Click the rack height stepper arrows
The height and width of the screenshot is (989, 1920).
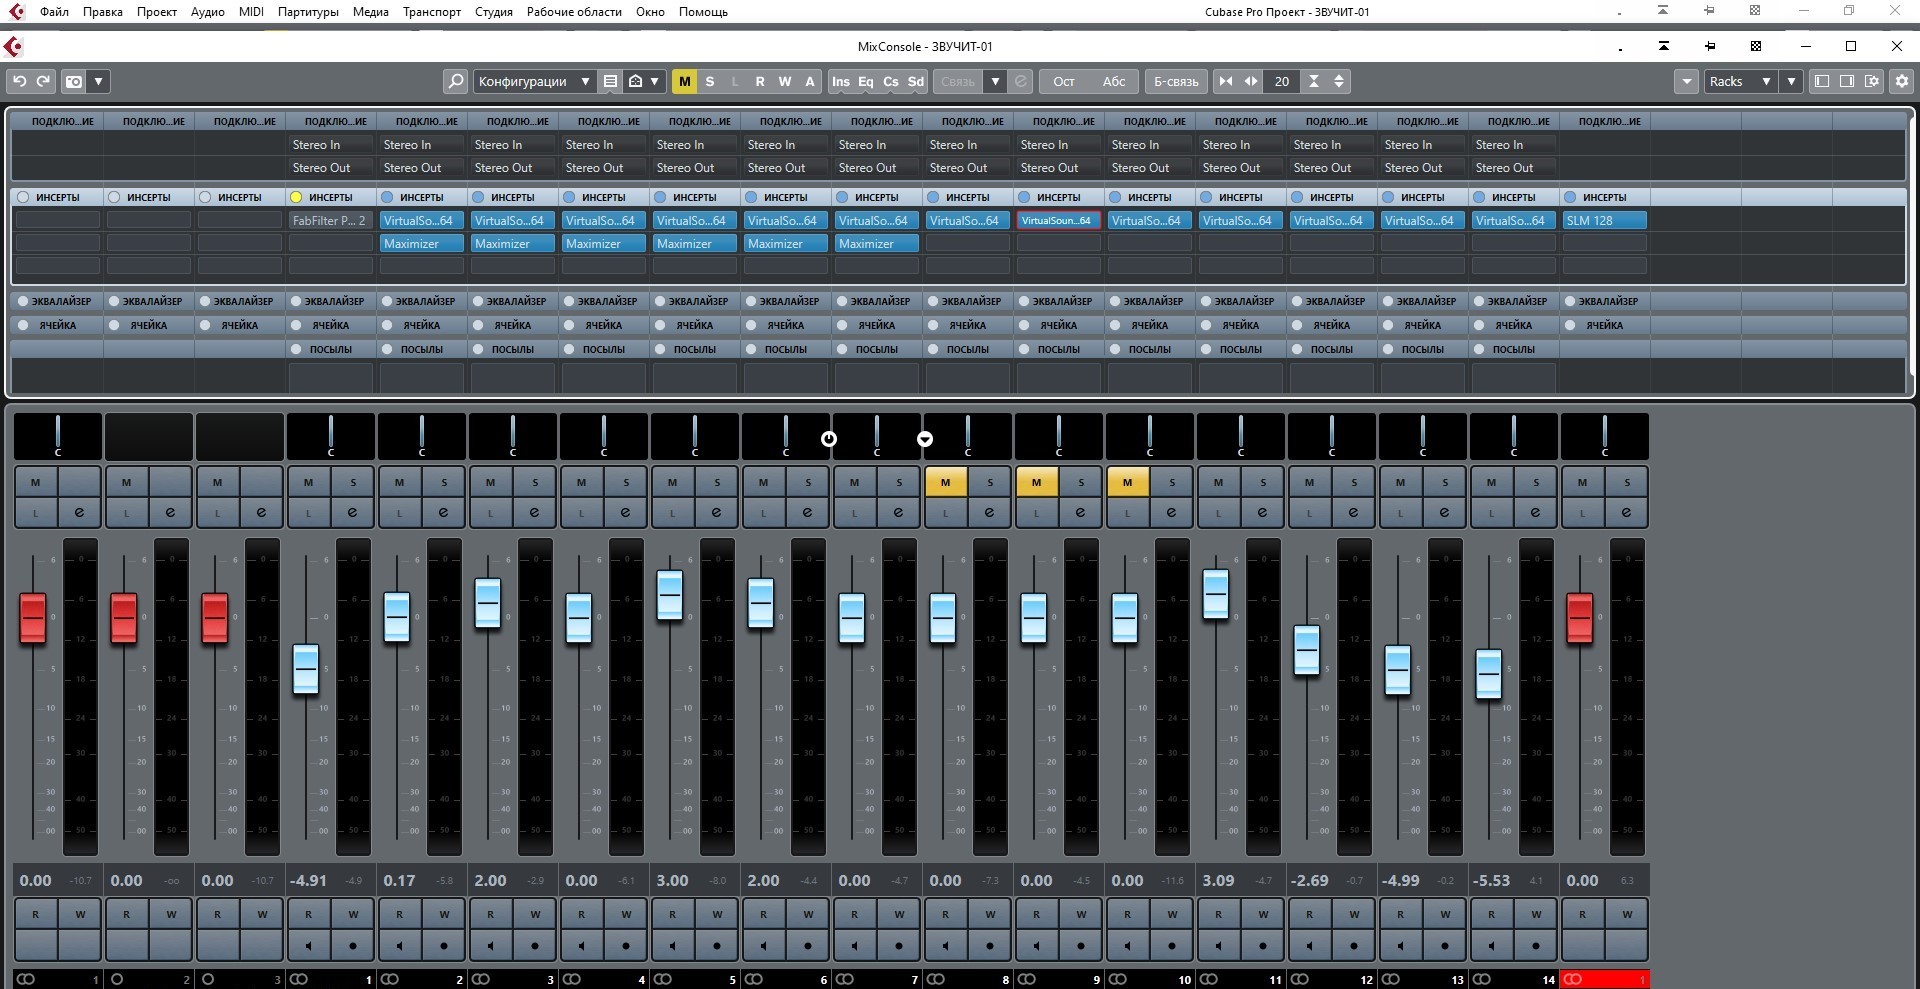[1339, 81]
